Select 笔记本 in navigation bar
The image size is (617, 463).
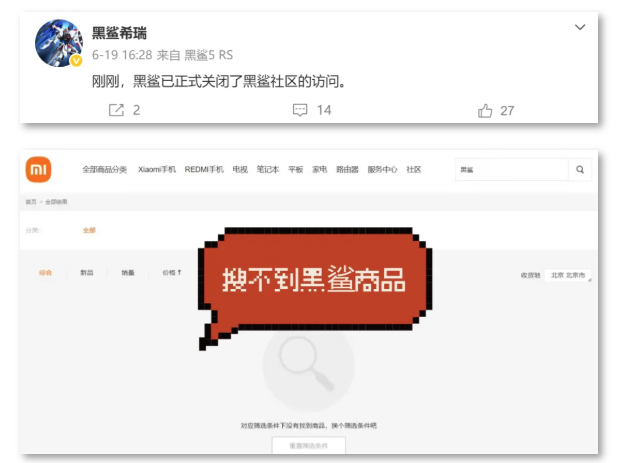point(268,170)
